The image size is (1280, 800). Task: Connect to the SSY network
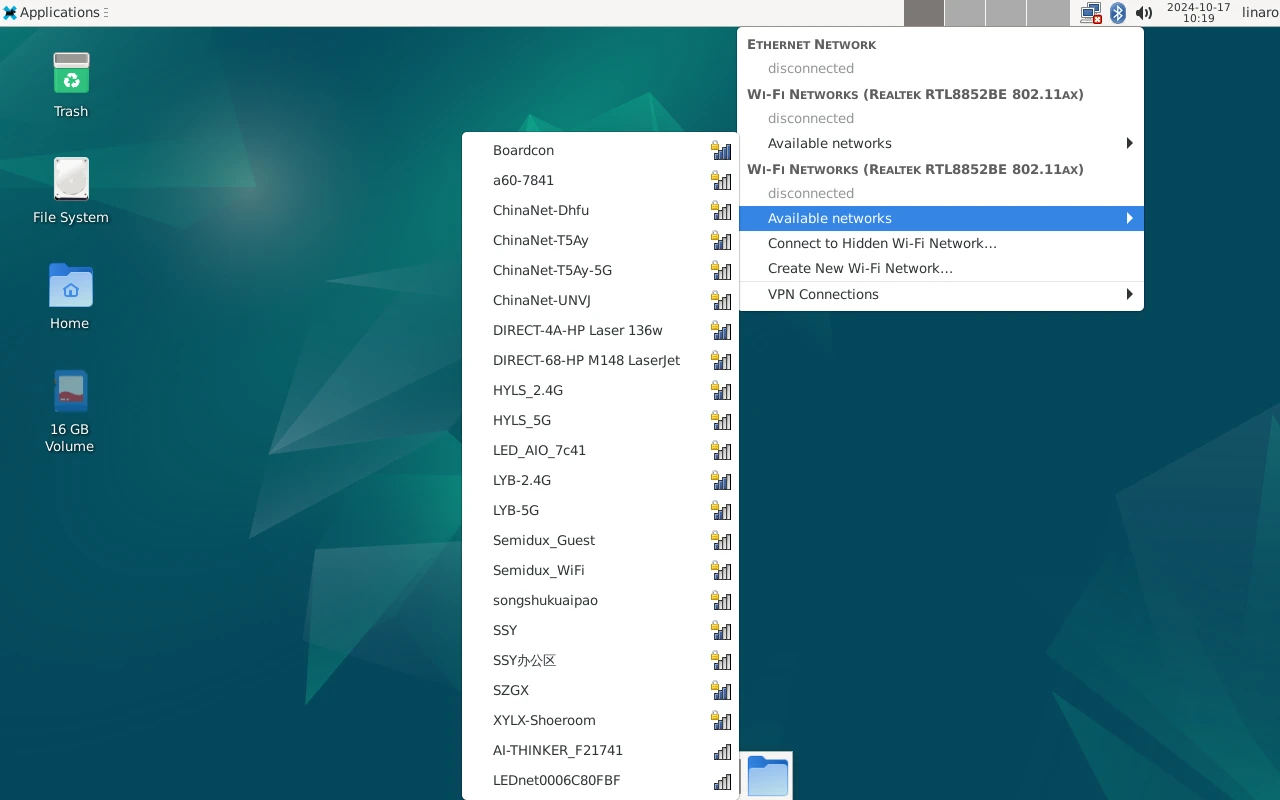(x=600, y=630)
